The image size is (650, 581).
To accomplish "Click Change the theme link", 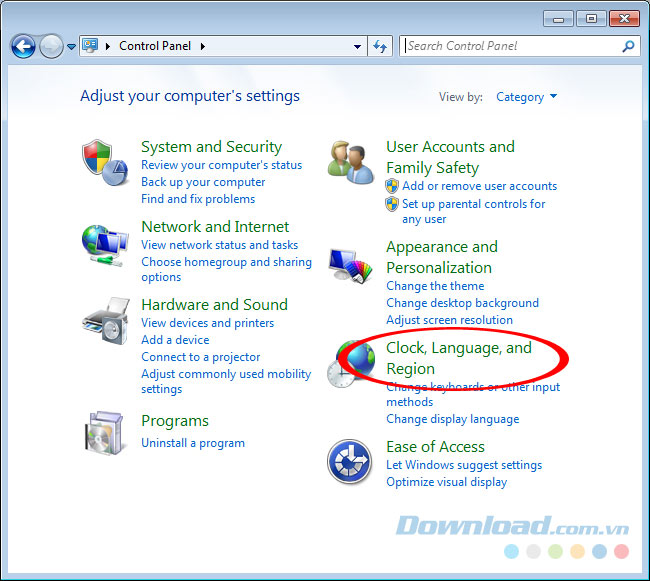I will pos(435,286).
